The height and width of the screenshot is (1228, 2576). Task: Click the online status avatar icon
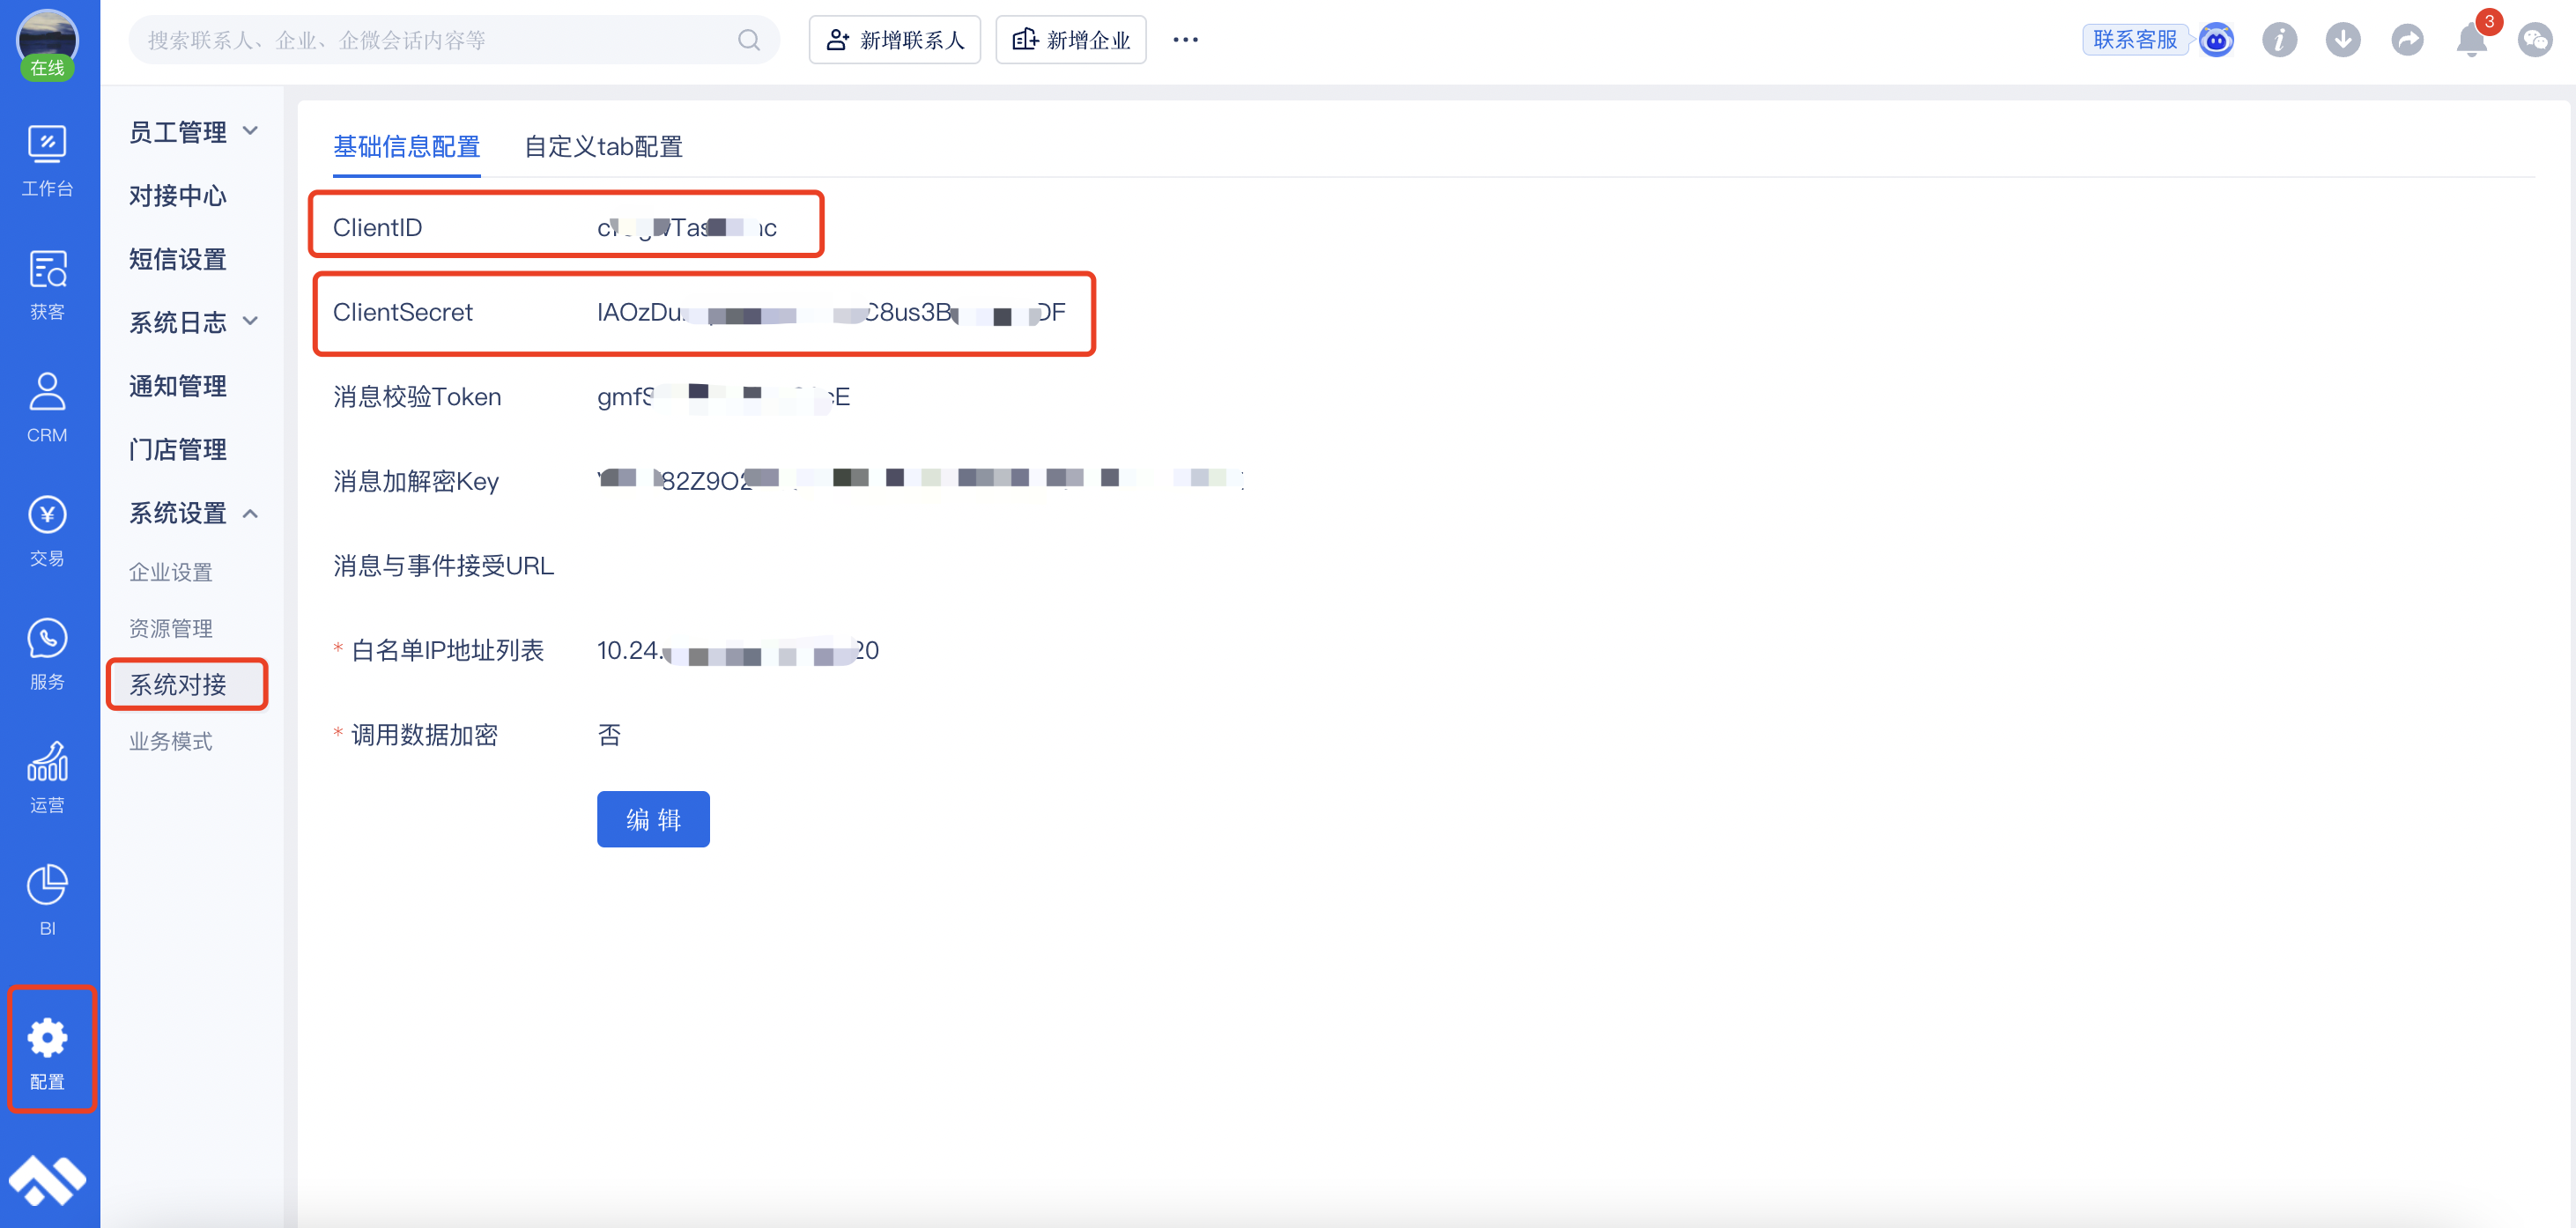pos(49,40)
